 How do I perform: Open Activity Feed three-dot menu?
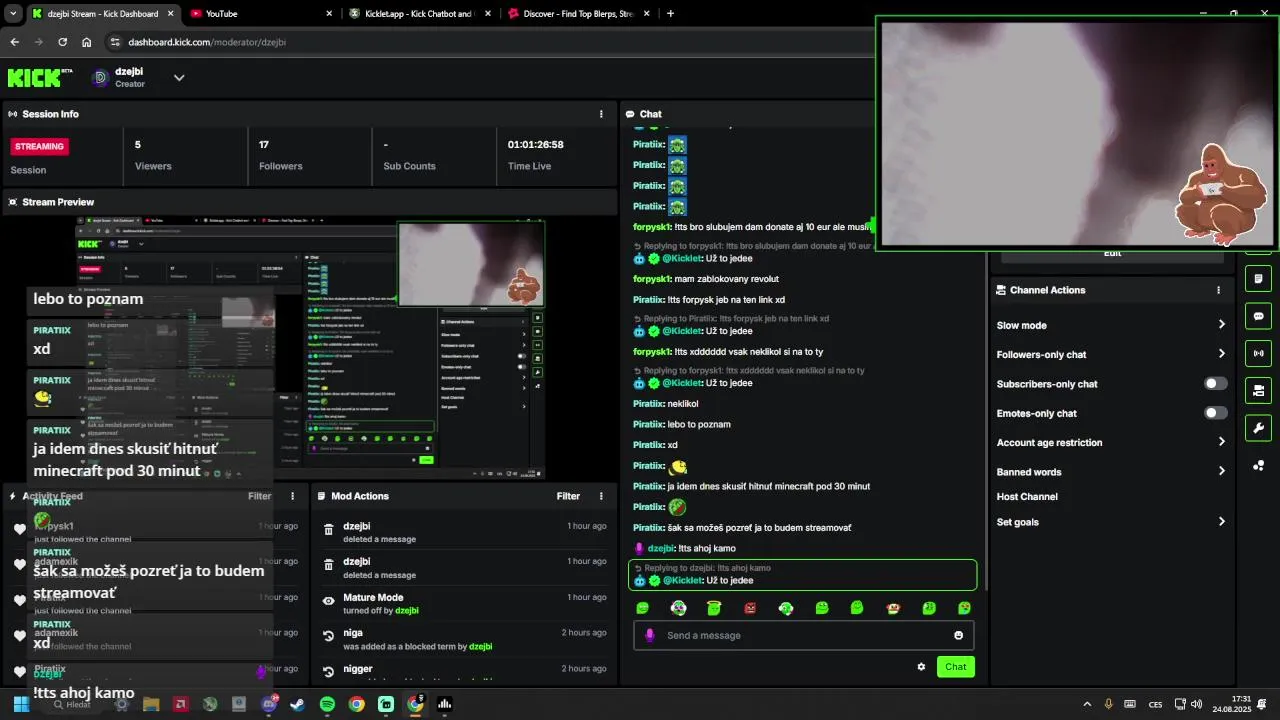click(293, 496)
